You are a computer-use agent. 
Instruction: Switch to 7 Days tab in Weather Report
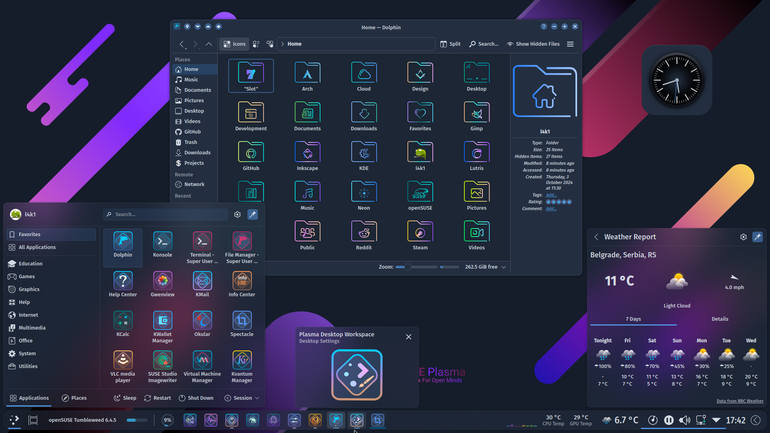coord(633,319)
